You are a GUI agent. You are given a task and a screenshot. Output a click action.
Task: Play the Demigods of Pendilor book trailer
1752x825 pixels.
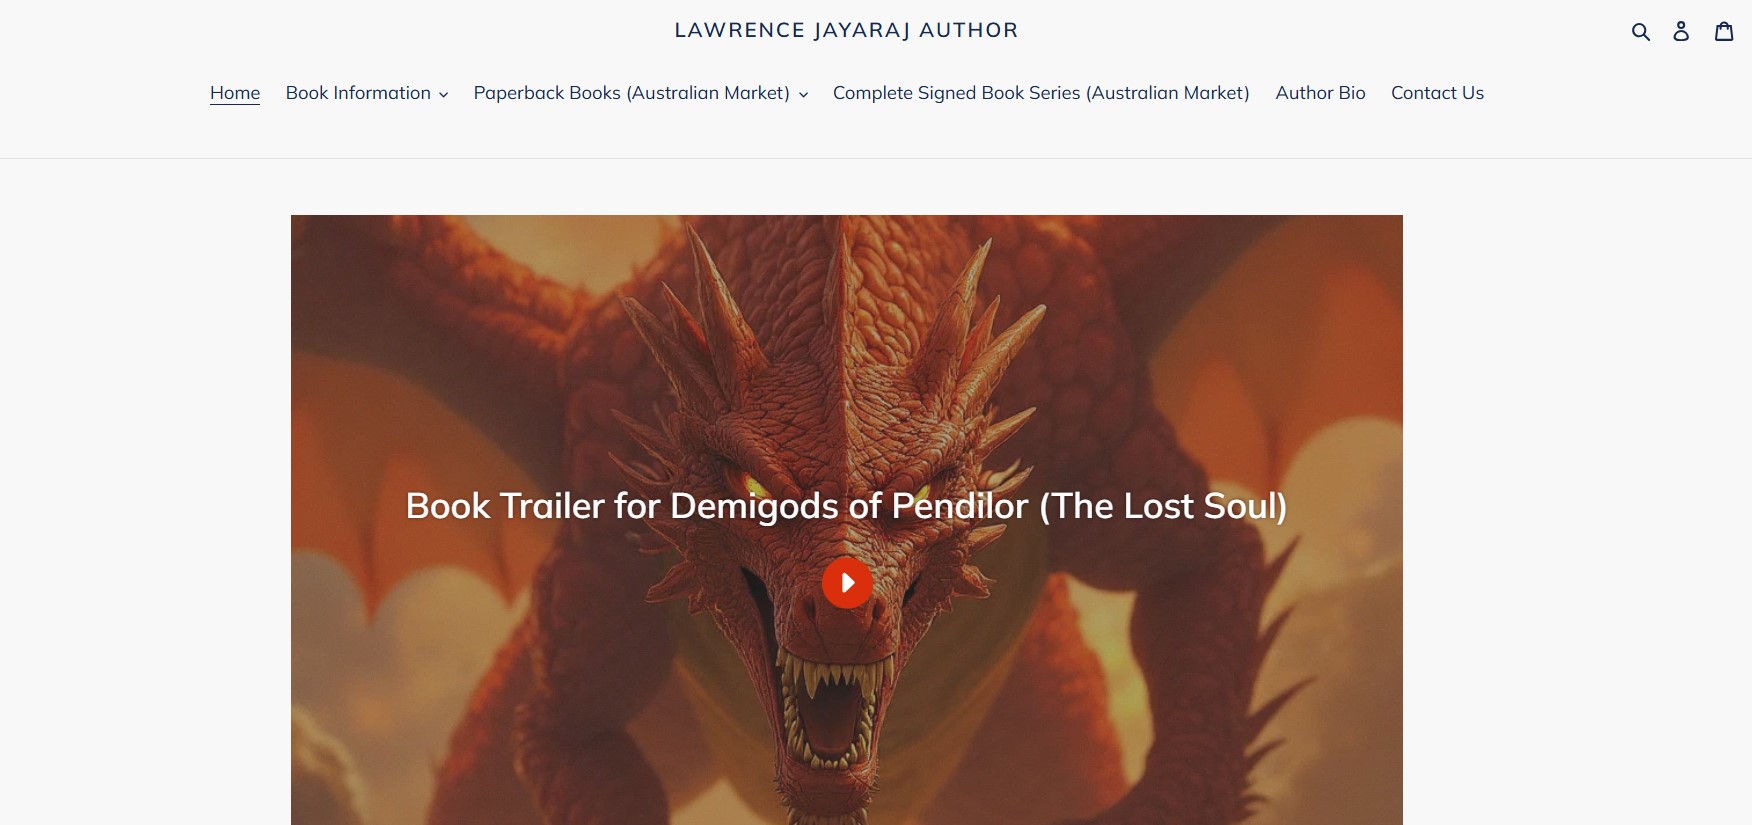847,582
